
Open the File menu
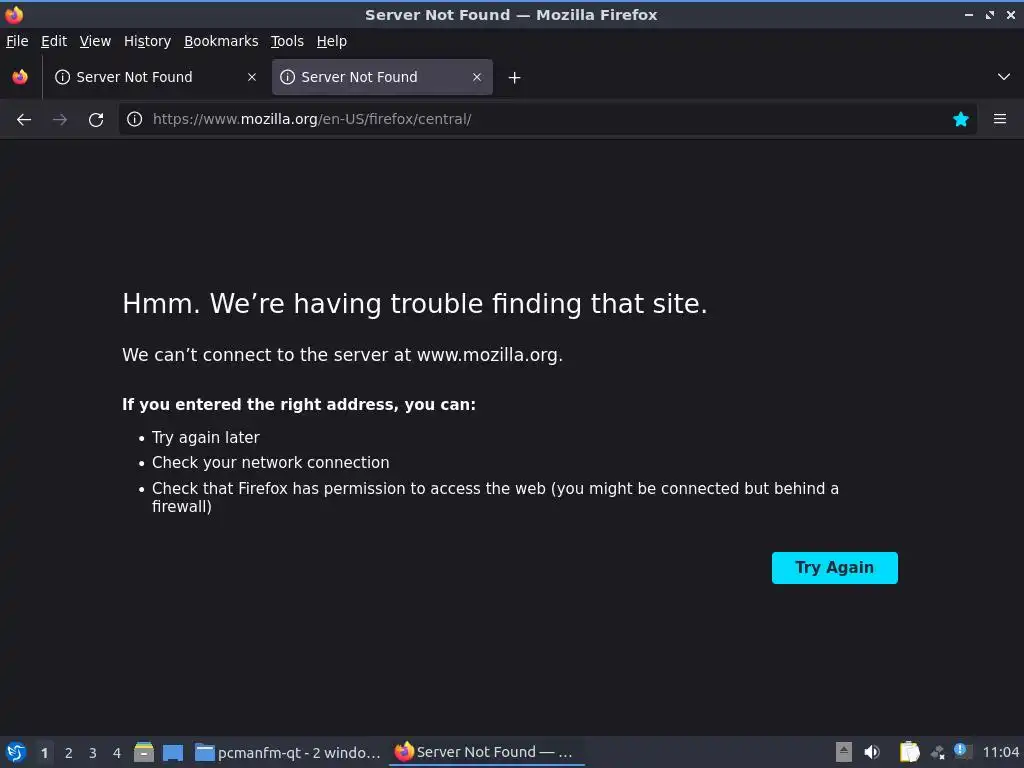pos(17,41)
